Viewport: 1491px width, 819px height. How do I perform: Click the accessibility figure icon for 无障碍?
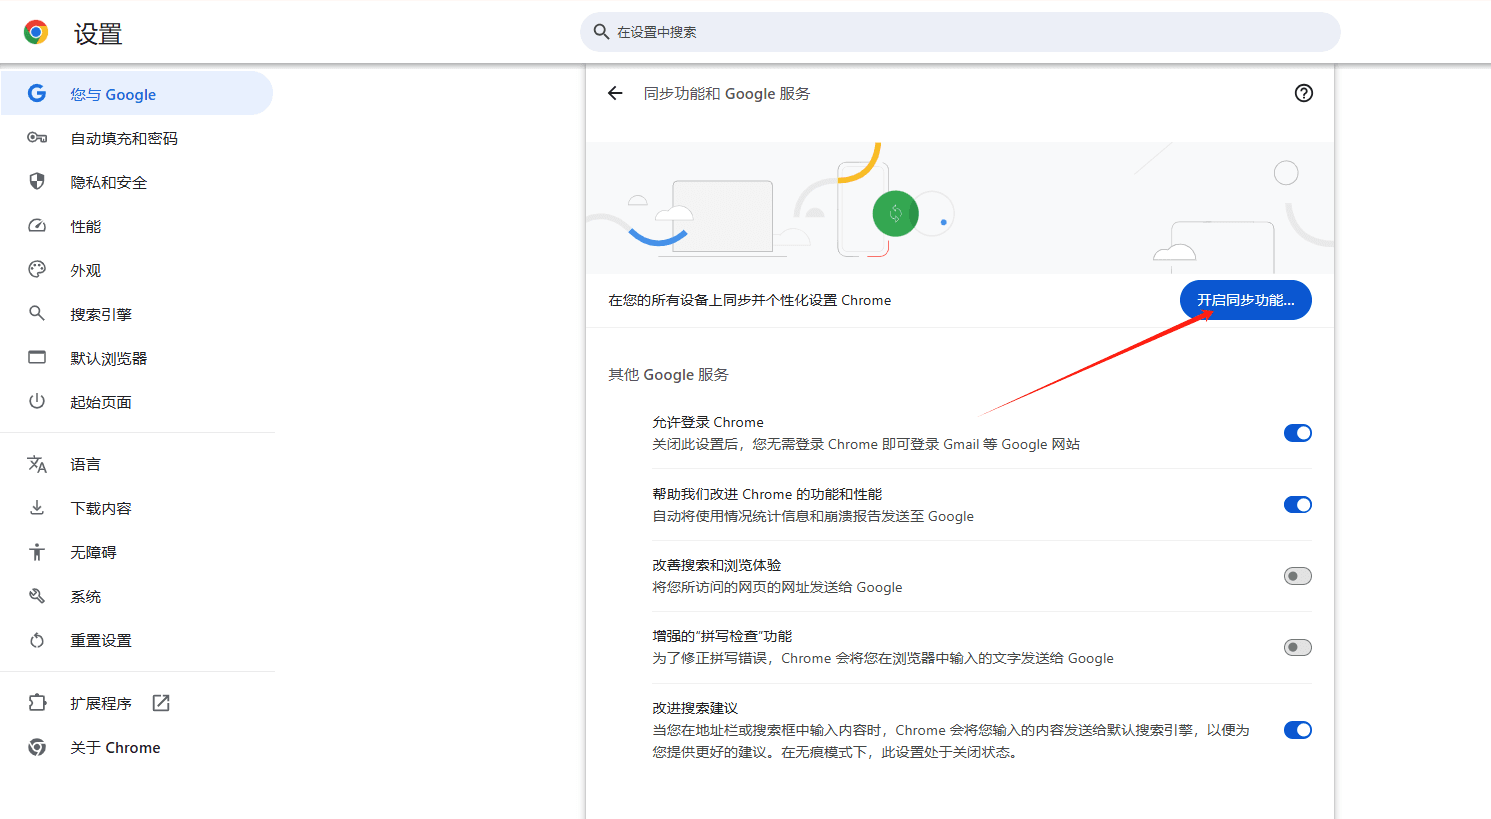[x=37, y=552]
